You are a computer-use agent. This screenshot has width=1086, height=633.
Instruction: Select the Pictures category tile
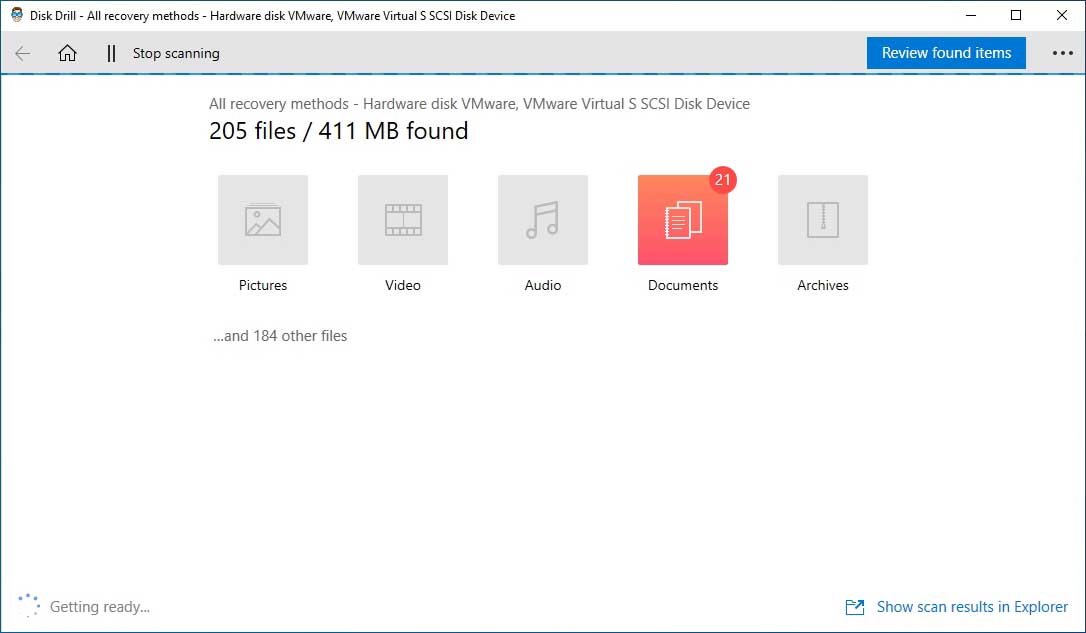263,220
